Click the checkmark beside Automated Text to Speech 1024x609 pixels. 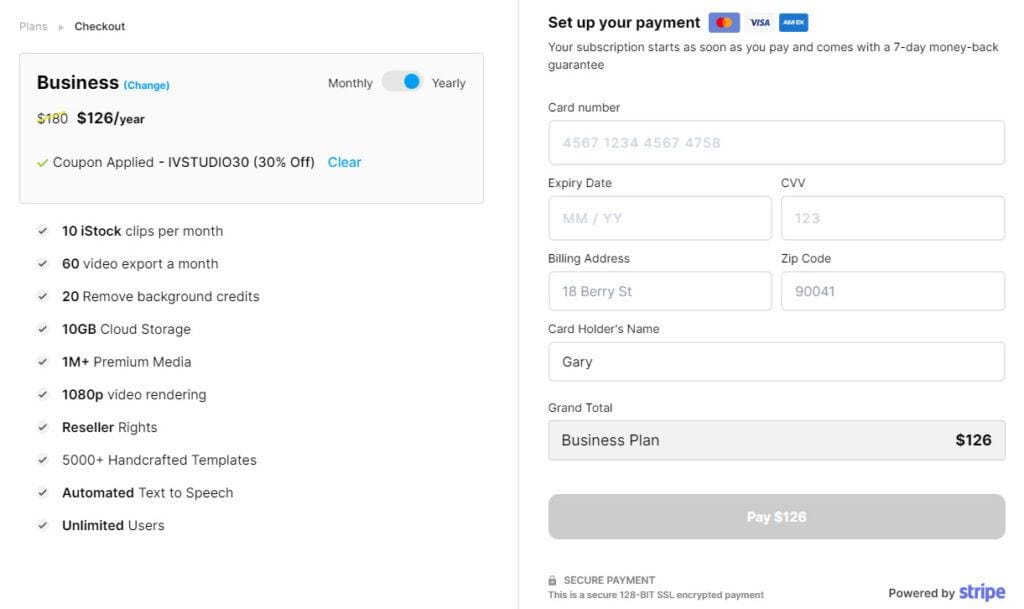[x=42, y=492]
